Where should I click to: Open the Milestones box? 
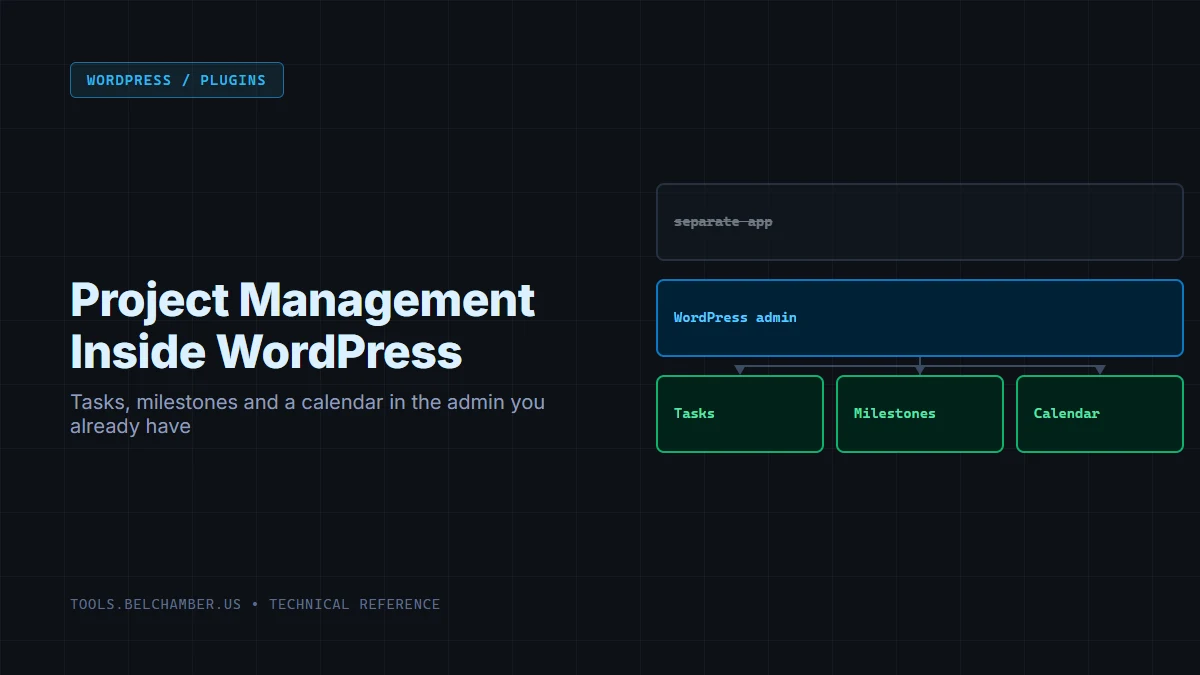(x=920, y=414)
